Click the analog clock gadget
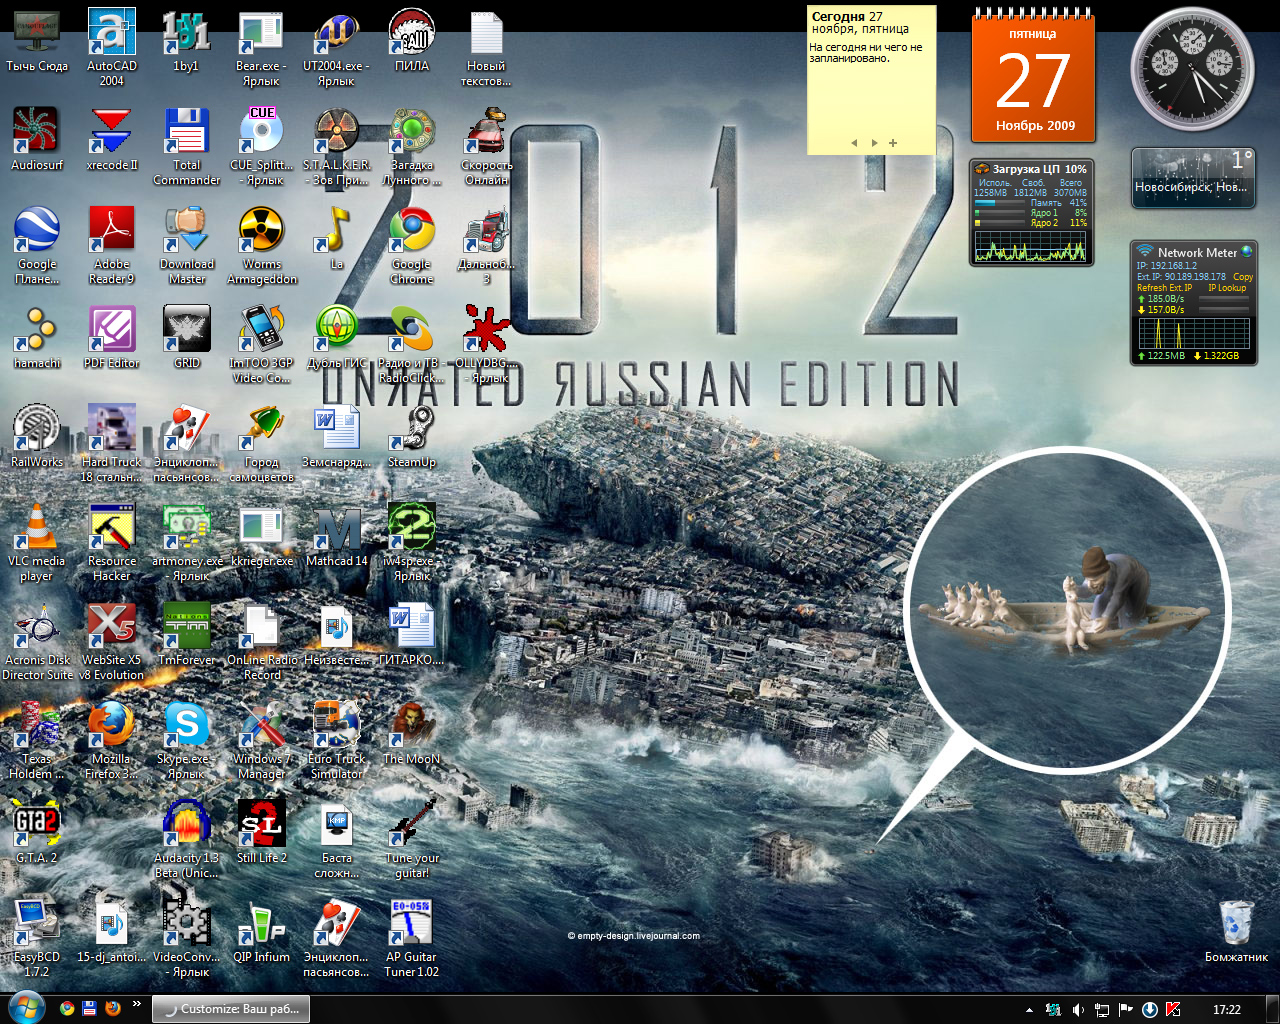This screenshot has height=1026, width=1281. 1192,70
